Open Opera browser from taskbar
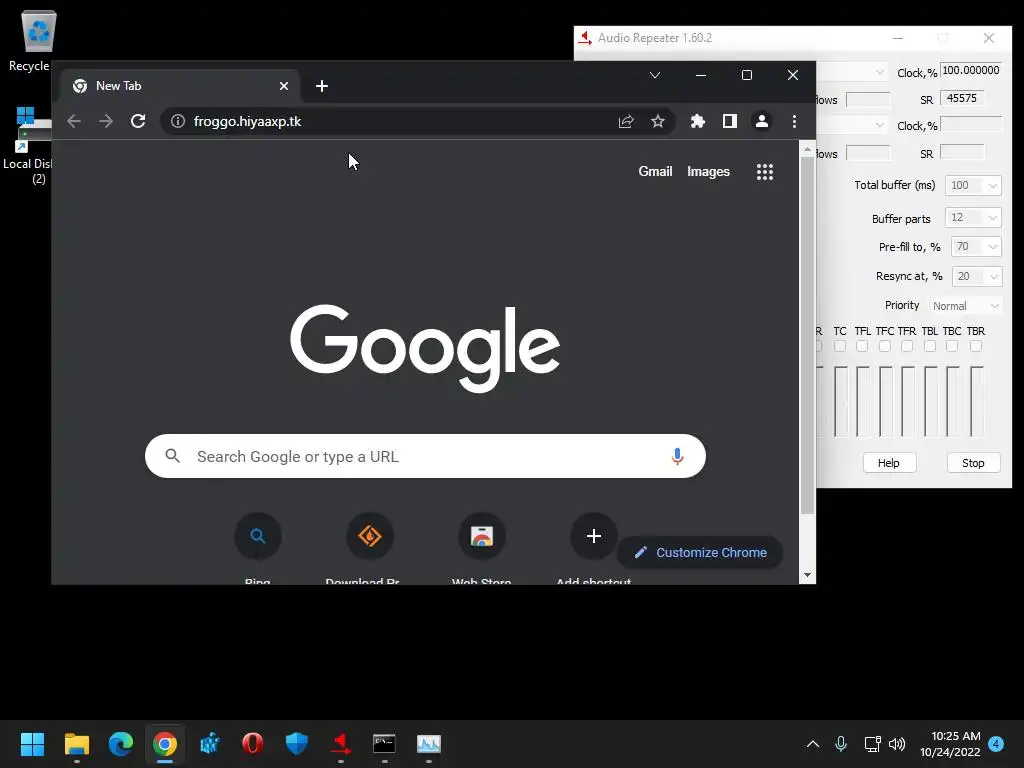Viewport: 1024px width, 768px height. click(x=253, y=744)
